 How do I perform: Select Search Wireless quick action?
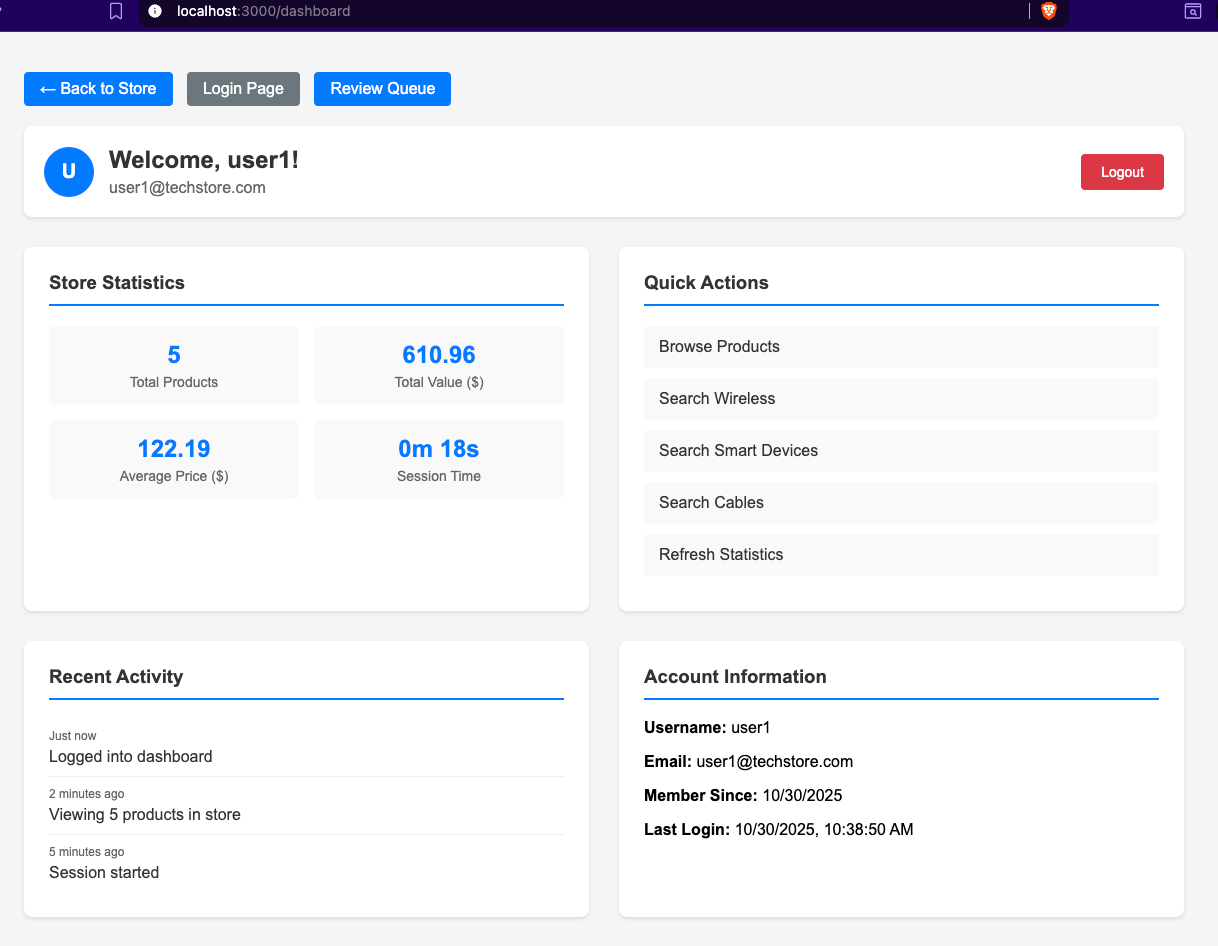tap(900, 399)
